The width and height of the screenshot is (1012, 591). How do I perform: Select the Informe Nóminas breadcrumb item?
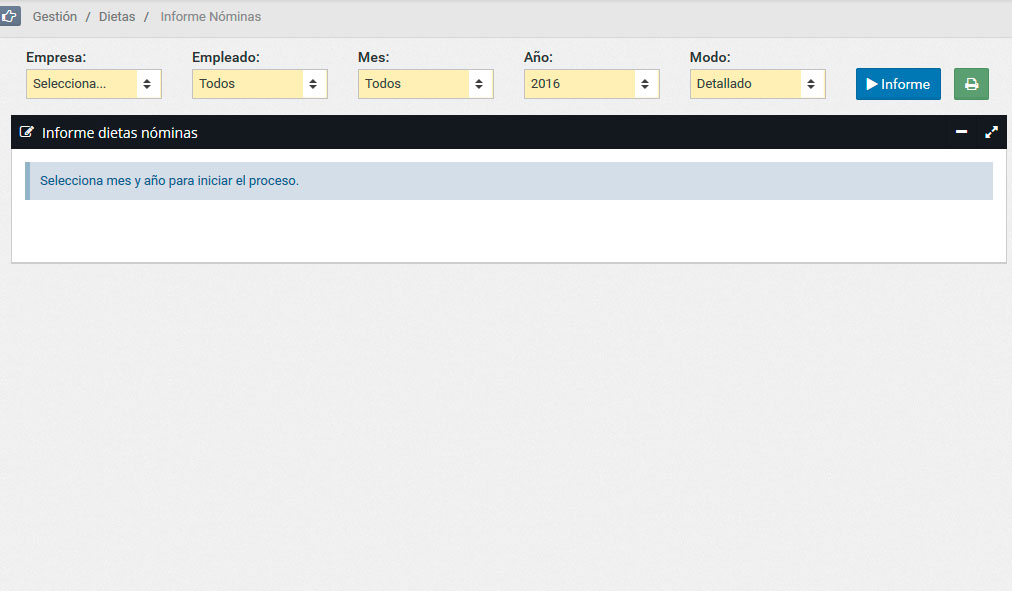click(210, 17)
